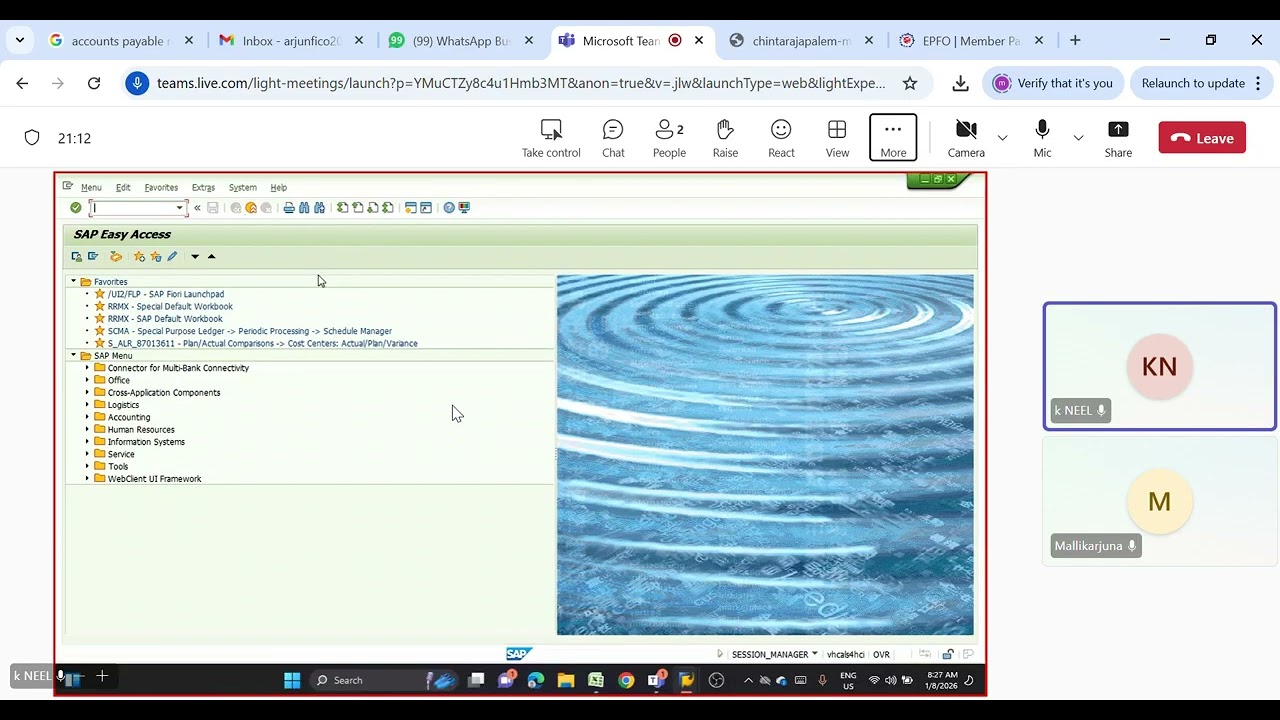Click the orange Exit icon in SAP toolbar

[251, 208]
